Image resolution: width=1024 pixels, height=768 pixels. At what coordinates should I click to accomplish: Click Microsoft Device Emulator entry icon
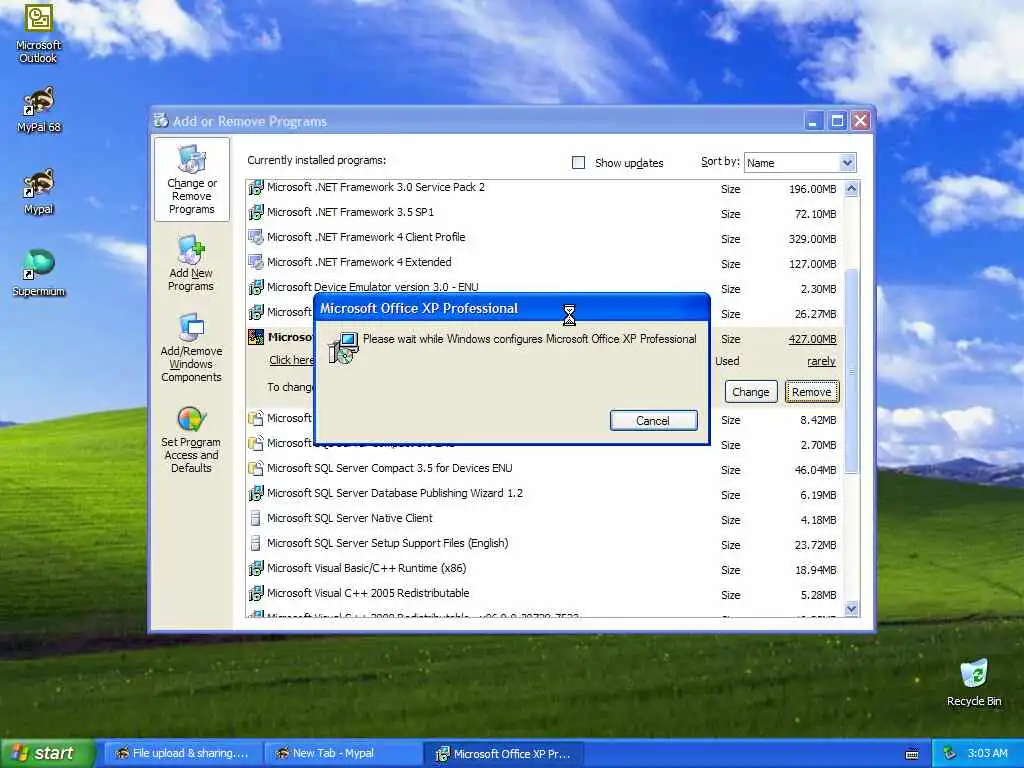(256, 287)
